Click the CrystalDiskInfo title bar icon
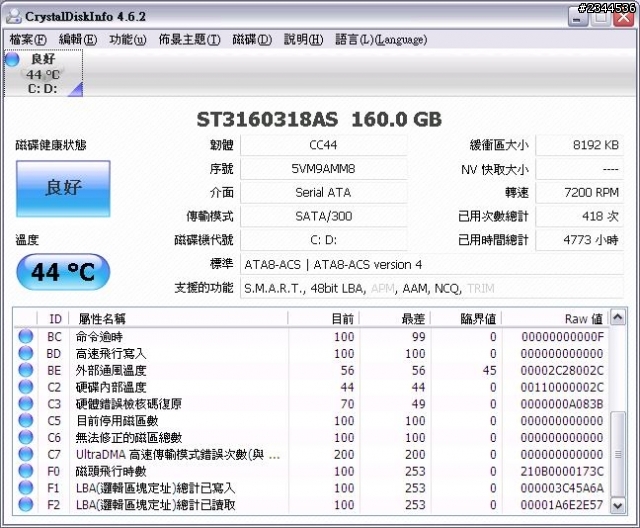 coord(14,16)
